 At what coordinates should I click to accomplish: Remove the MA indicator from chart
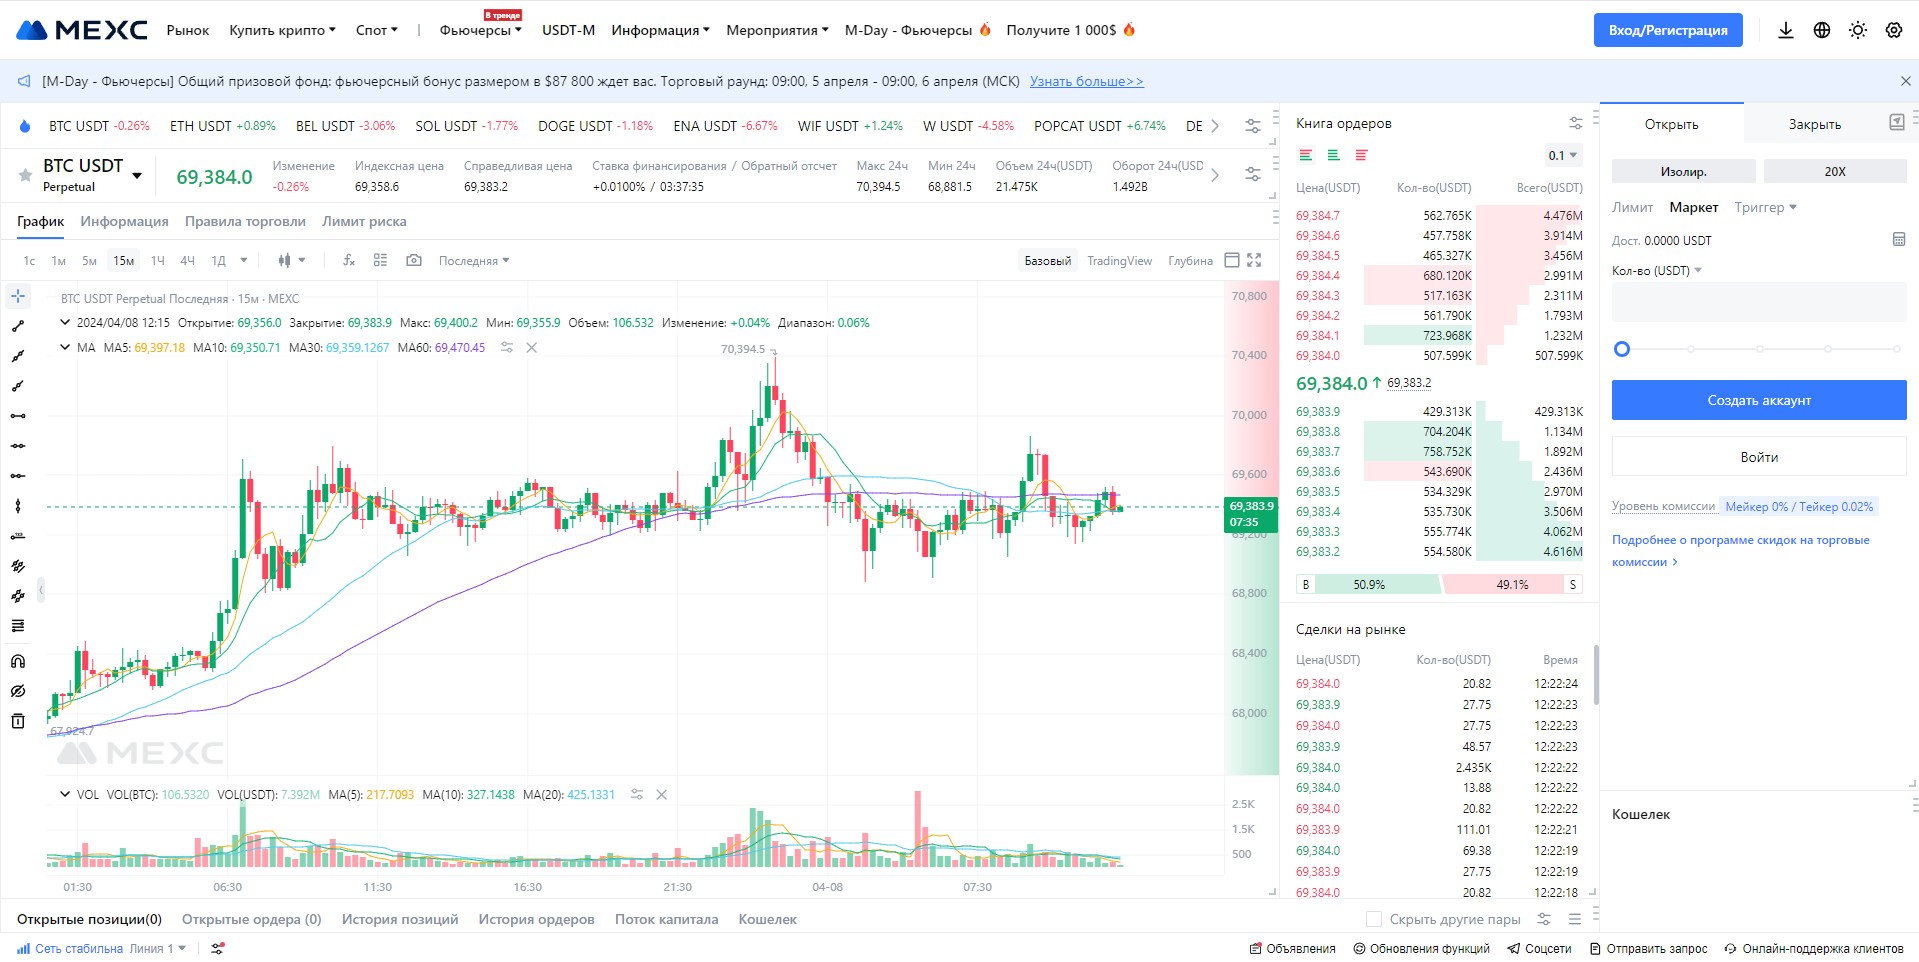532,348
